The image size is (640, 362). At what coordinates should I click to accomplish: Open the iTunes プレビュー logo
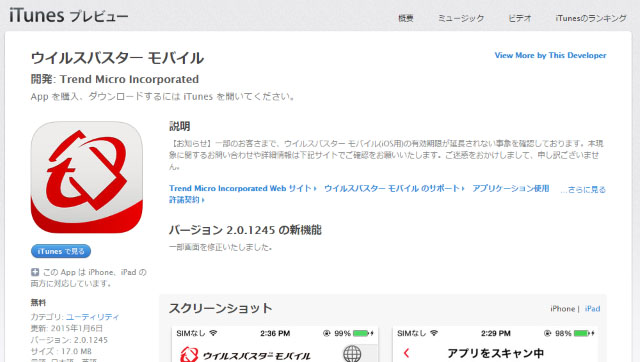pos(69,16)
